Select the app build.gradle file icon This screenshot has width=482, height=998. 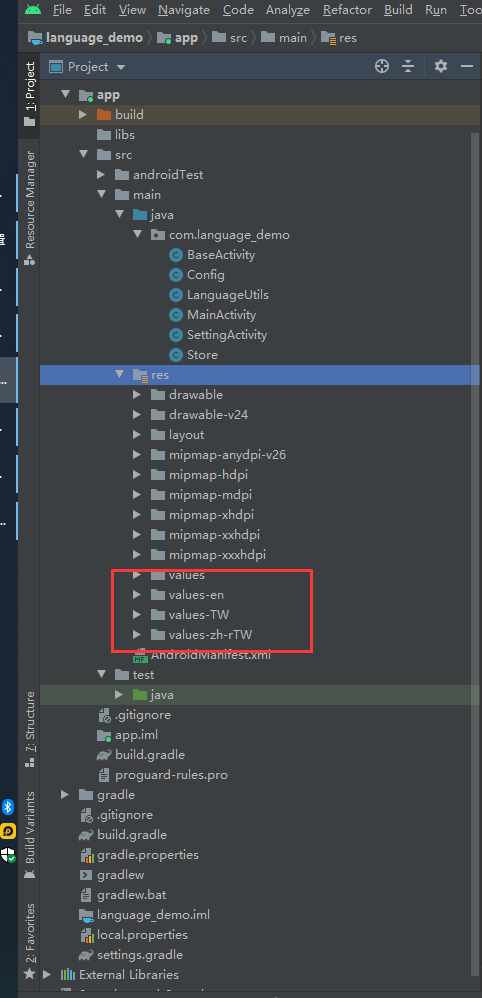click(x=104, y=755)
